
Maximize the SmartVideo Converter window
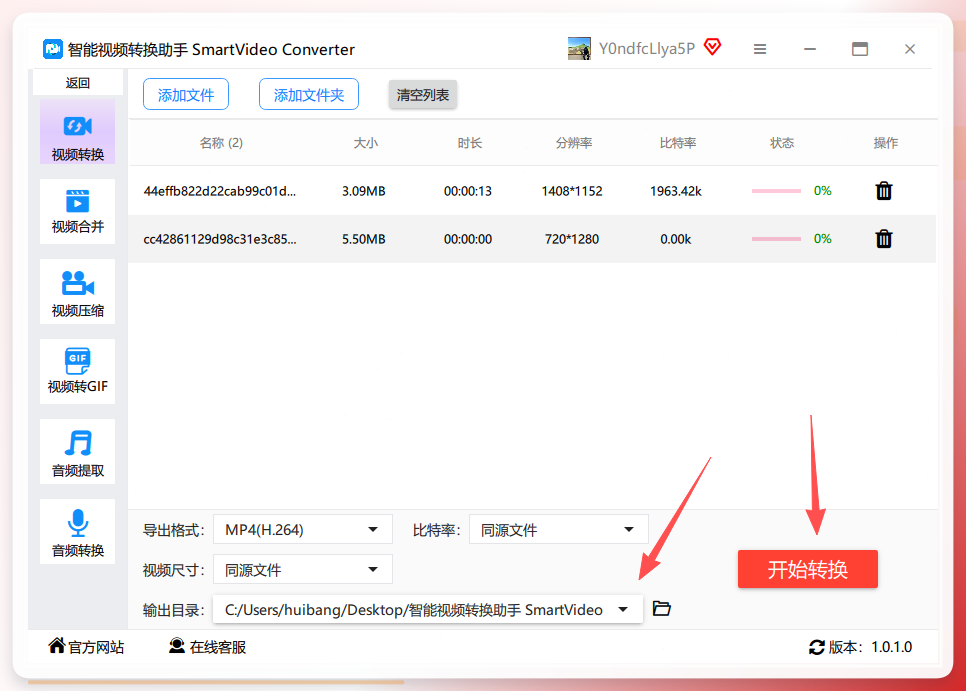tap(859, 49)
